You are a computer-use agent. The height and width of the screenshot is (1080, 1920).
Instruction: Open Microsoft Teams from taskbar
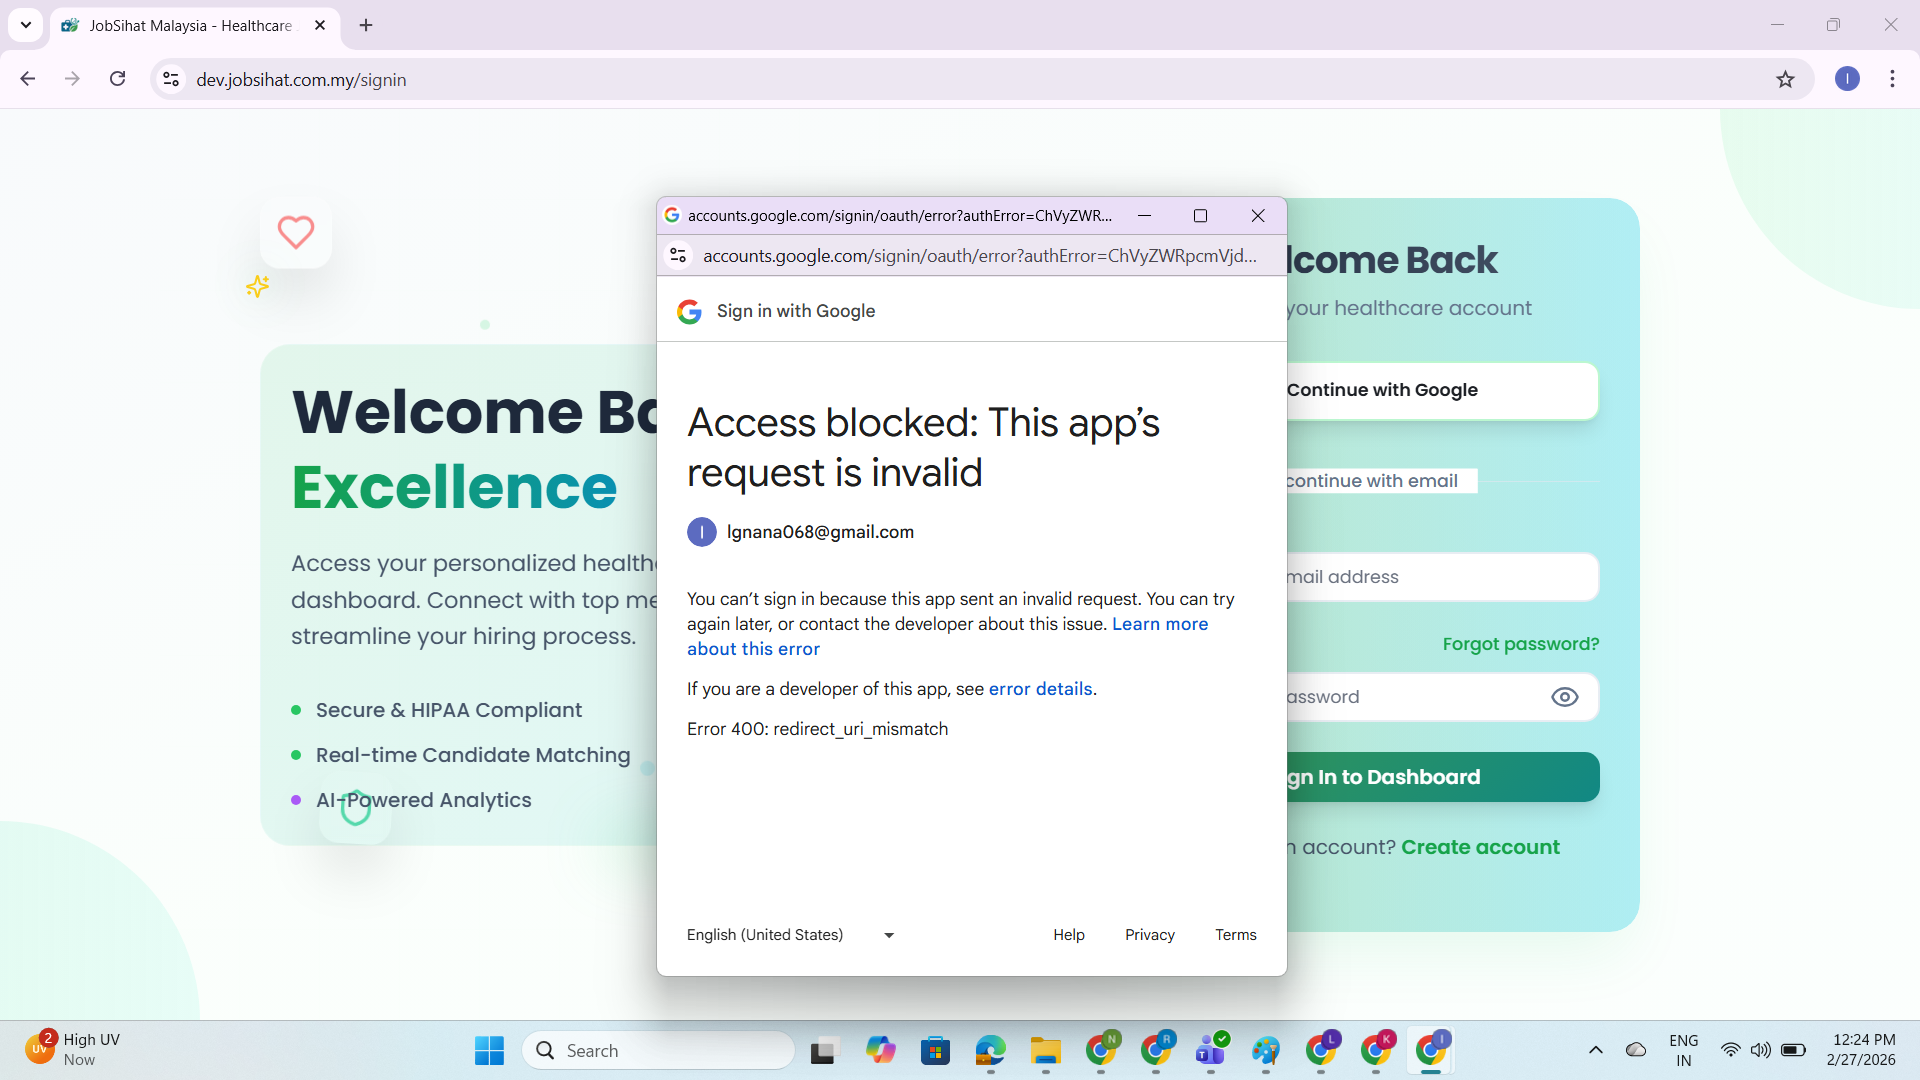pos(1210,1050)
